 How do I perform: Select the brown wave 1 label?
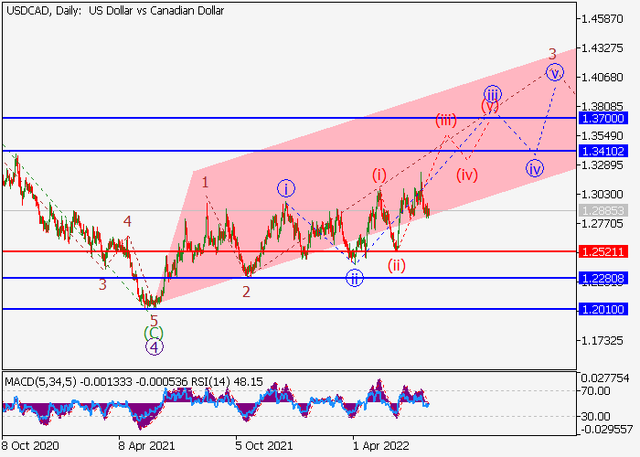[205, 182]
